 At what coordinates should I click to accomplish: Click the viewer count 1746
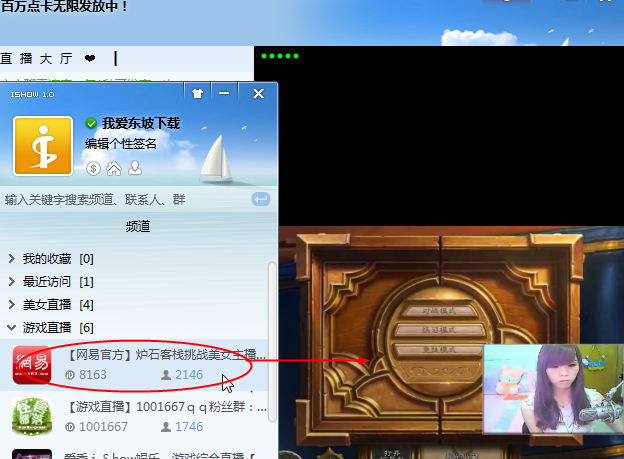point(189,427)
